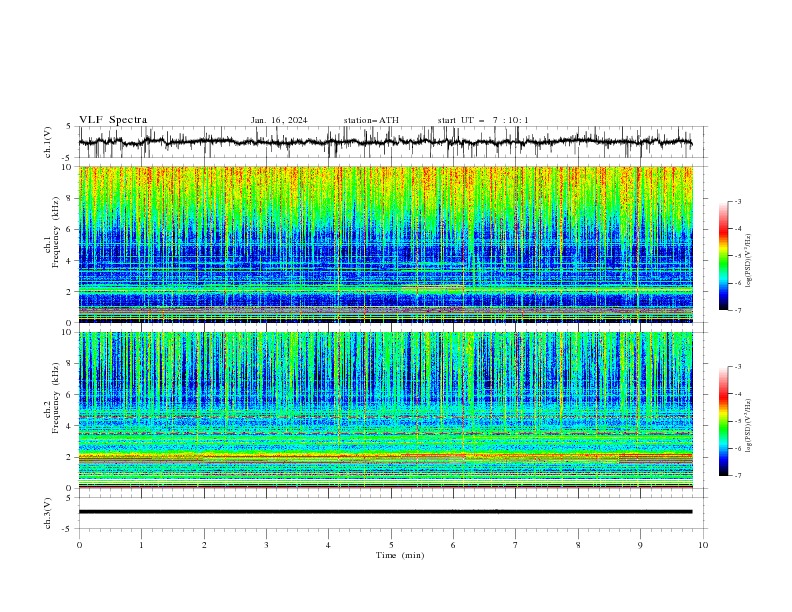This screenshot has height=612, width=792.
Task: Click the 'station=ATH' label
Action: point(371,120)
